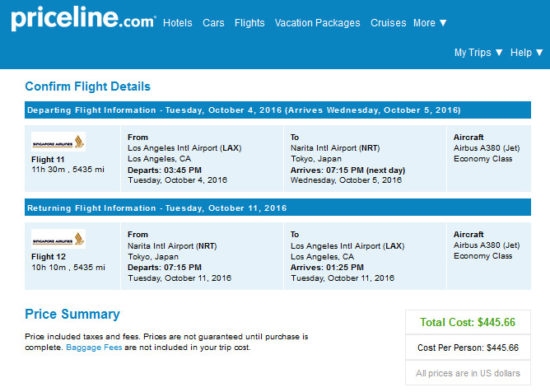Open the Help dropdown menu
The width and height of the screenshot is (550, 392).
[526, 53]
